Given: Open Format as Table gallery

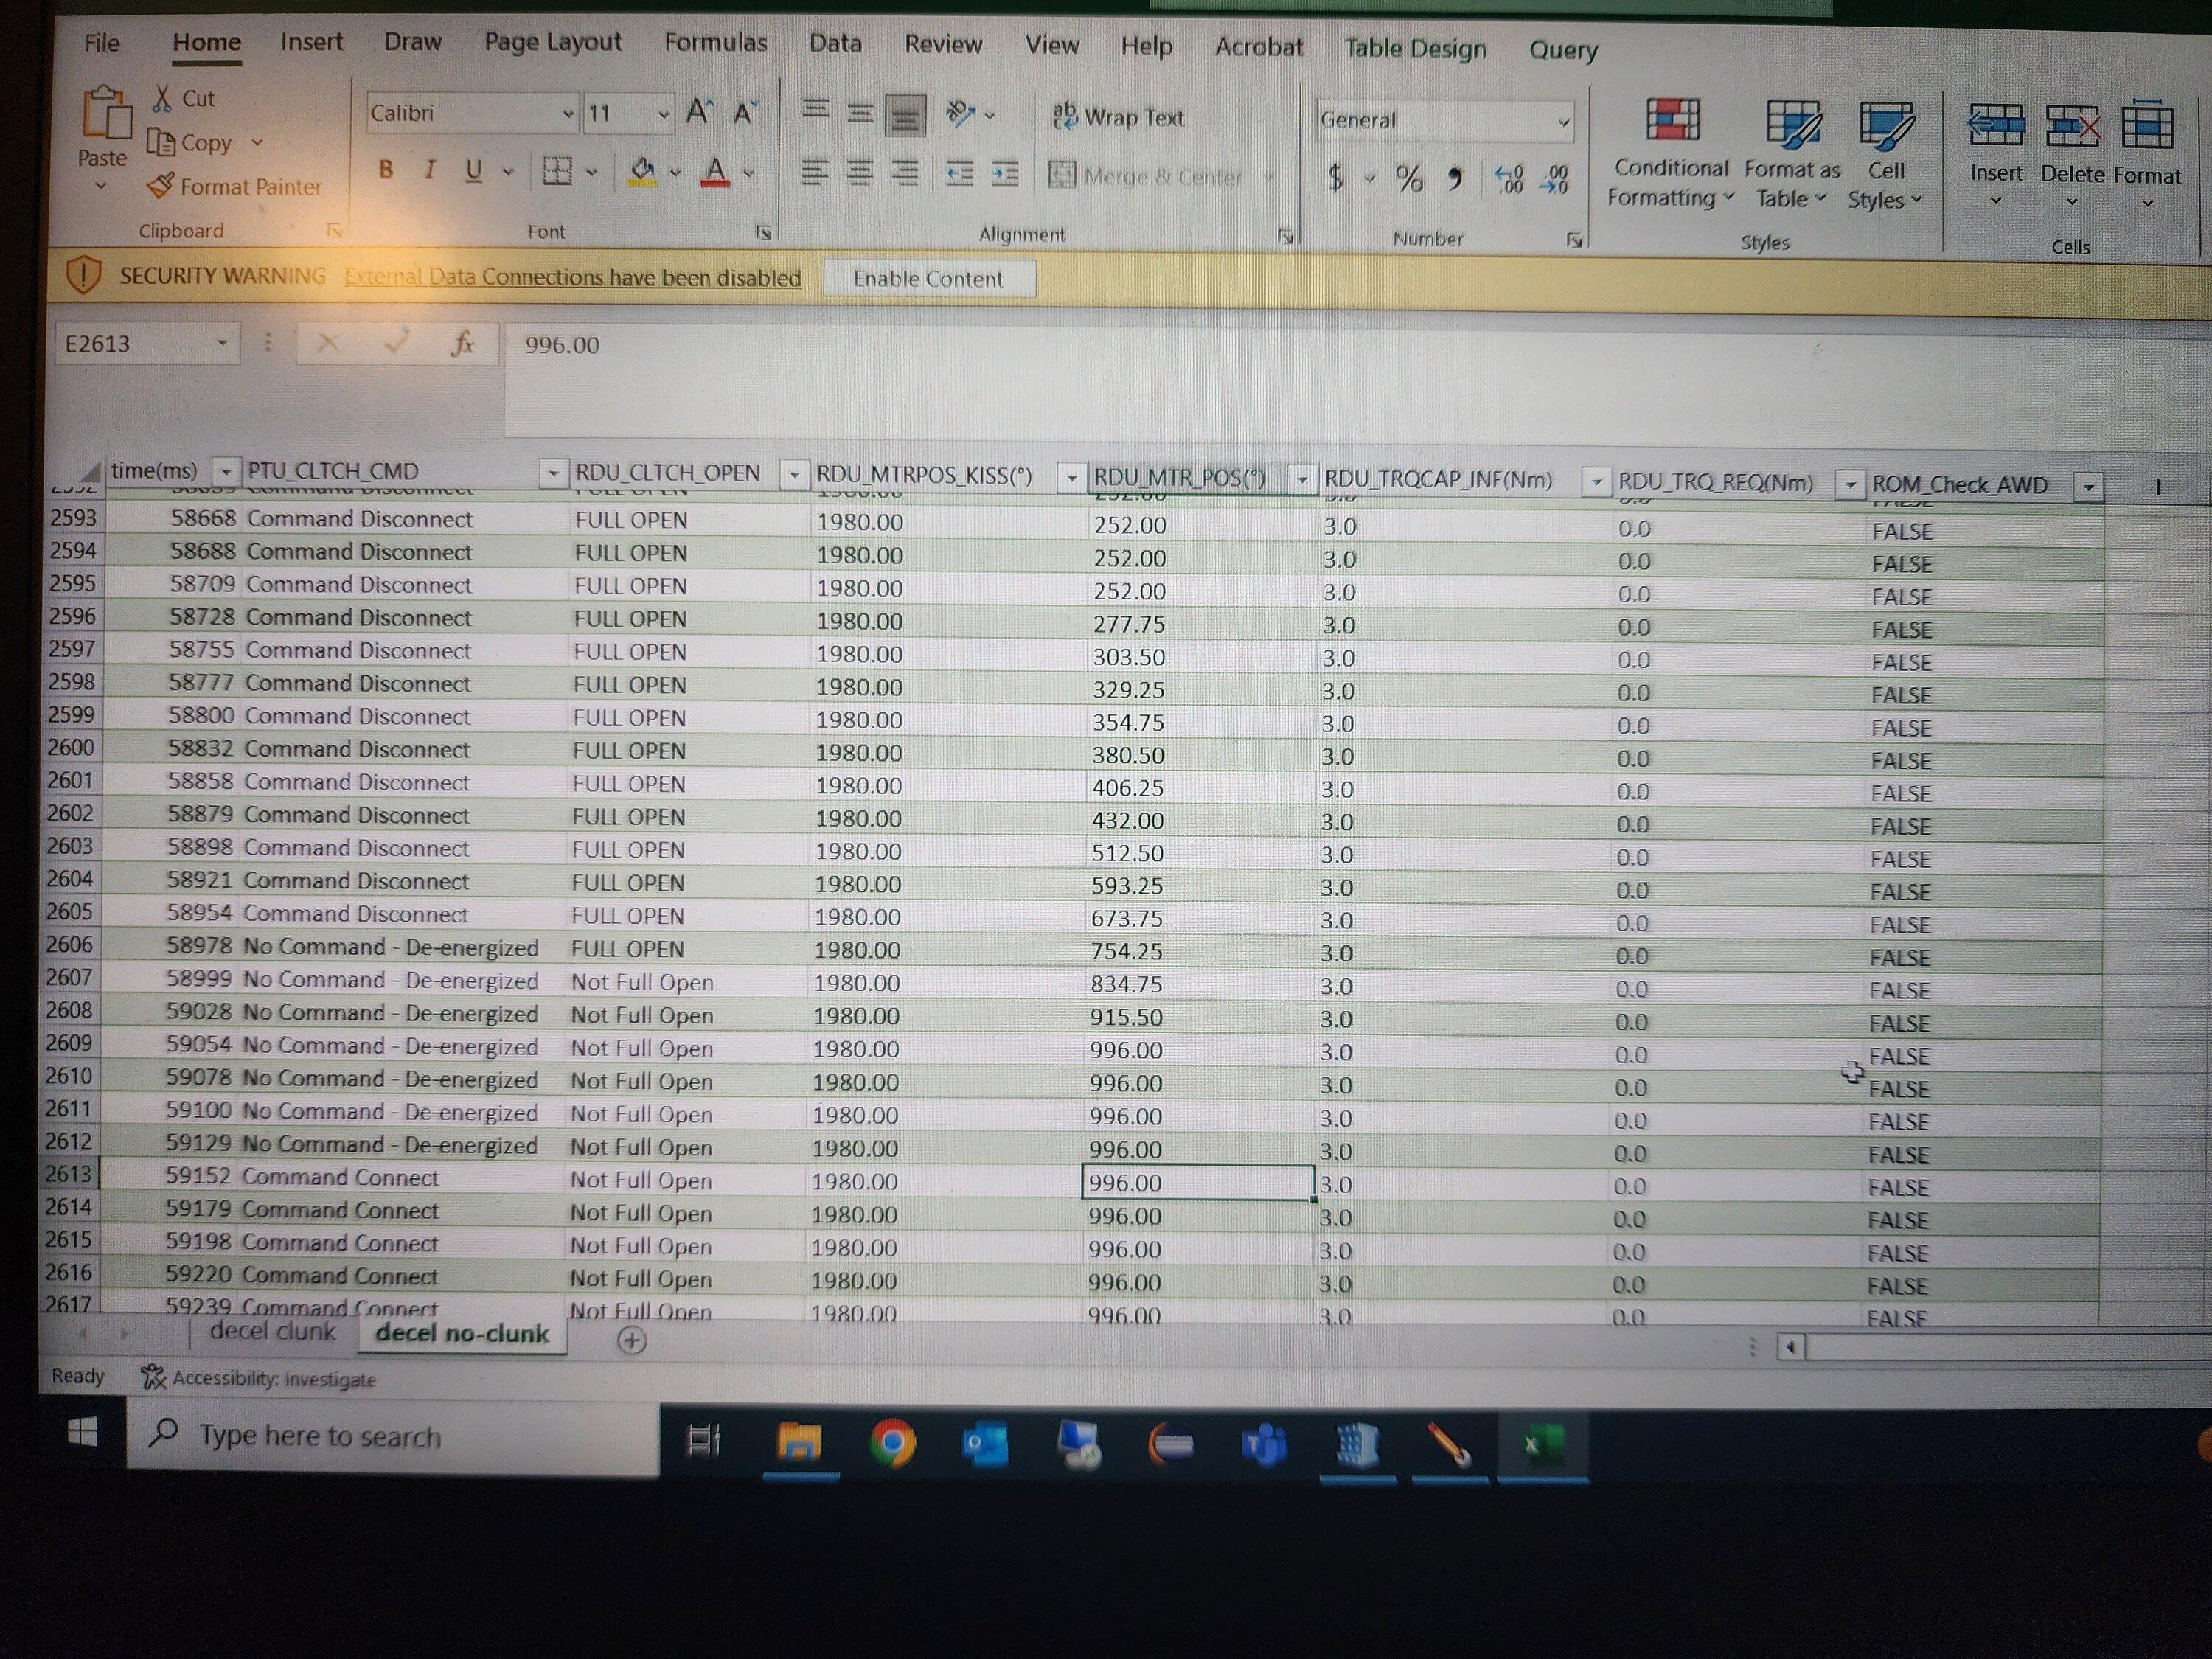Looking at the screenshot, I should click(x=1792, y=155).
